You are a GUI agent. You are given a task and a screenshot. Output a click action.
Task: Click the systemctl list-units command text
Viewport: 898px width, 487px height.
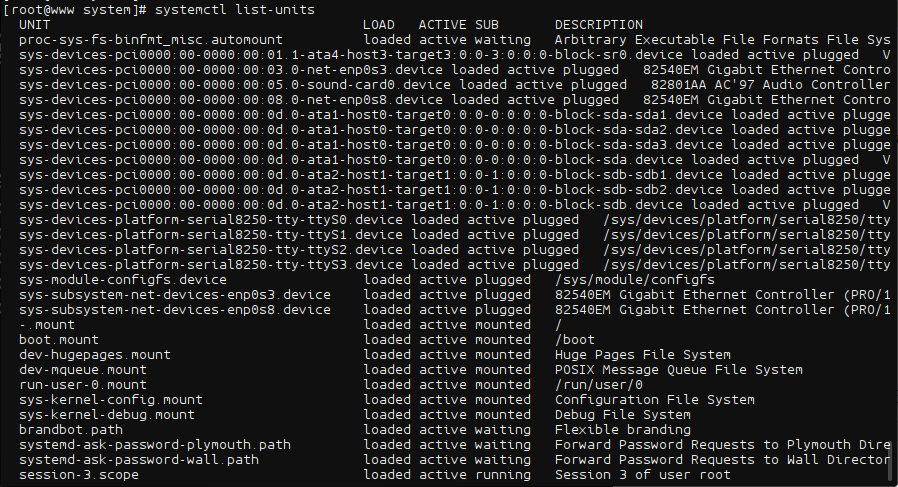pyautogui.click(x=235, y=10)
